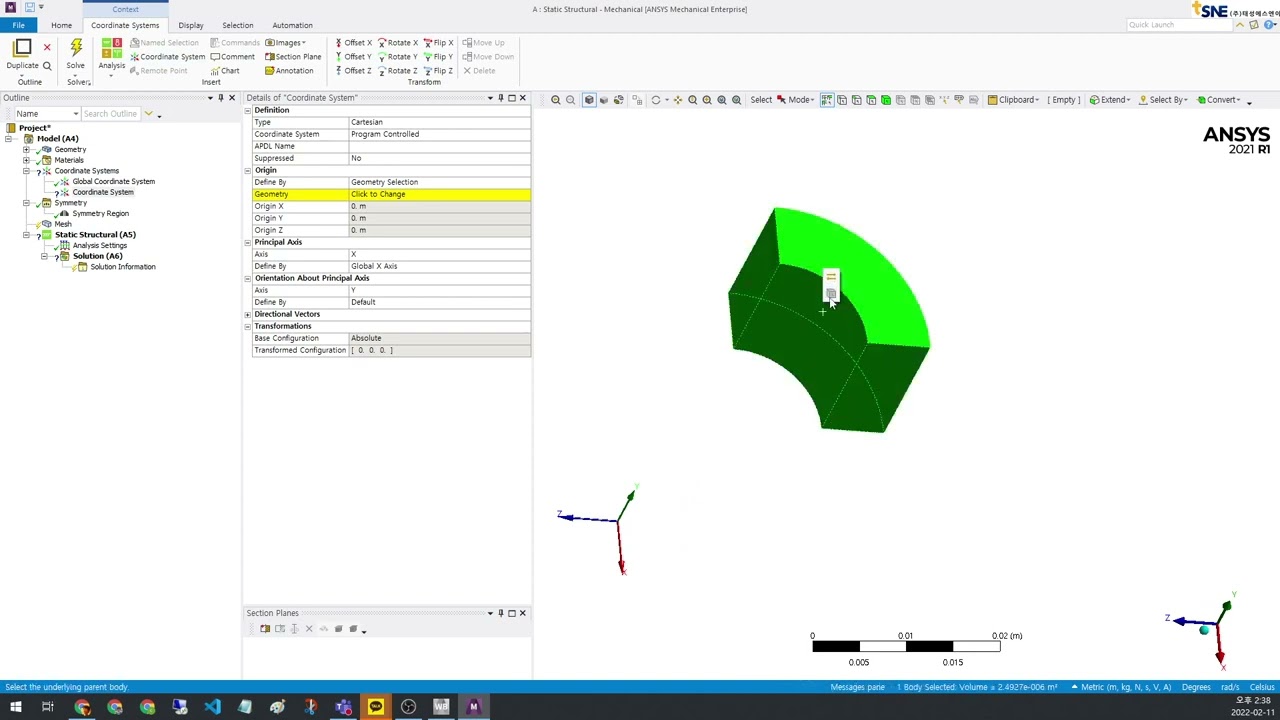Select the Body selection filter (green cube)

pyautogui.click(x=886, y=100)
